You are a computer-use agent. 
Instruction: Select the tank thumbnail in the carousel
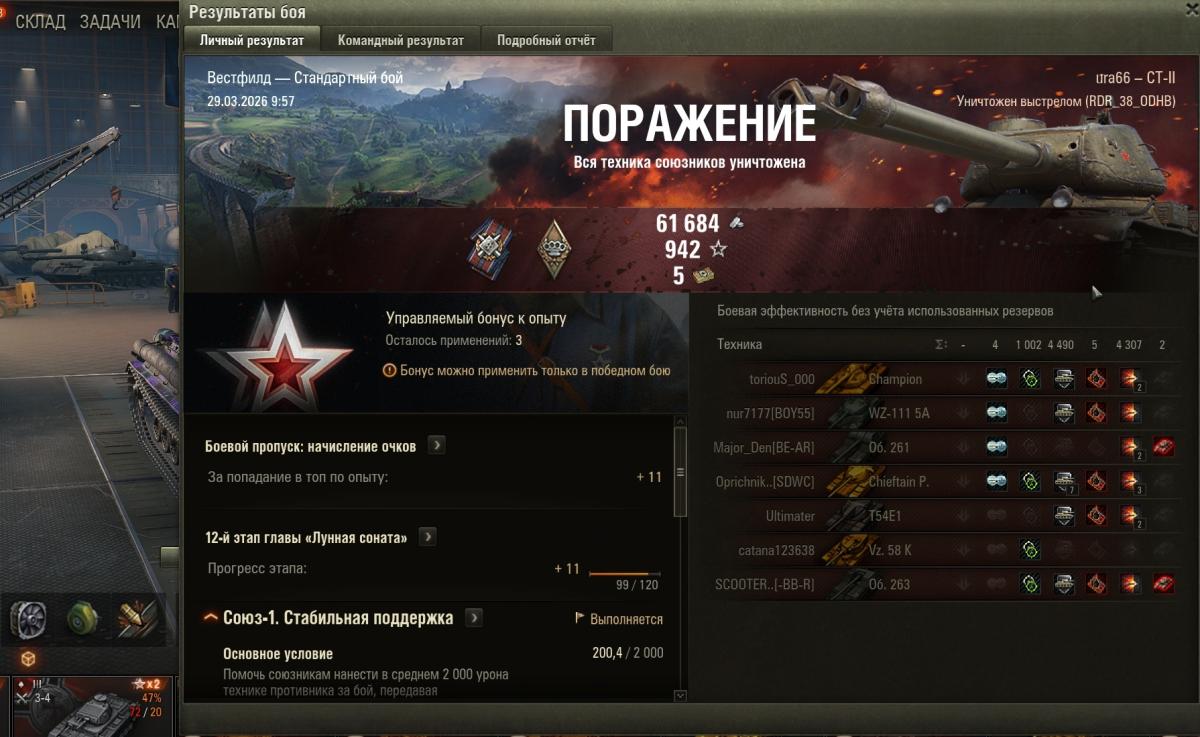tap(88, 706)
